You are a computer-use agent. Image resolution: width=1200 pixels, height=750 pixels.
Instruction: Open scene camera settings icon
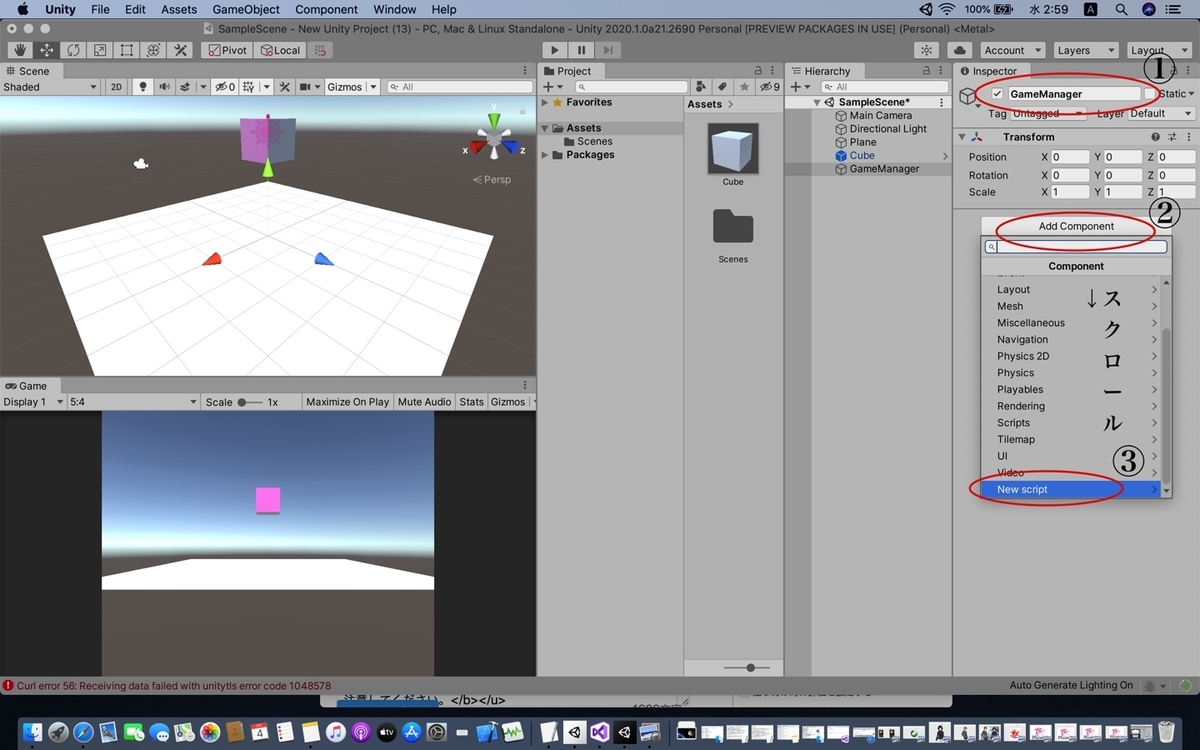point(308,87)
